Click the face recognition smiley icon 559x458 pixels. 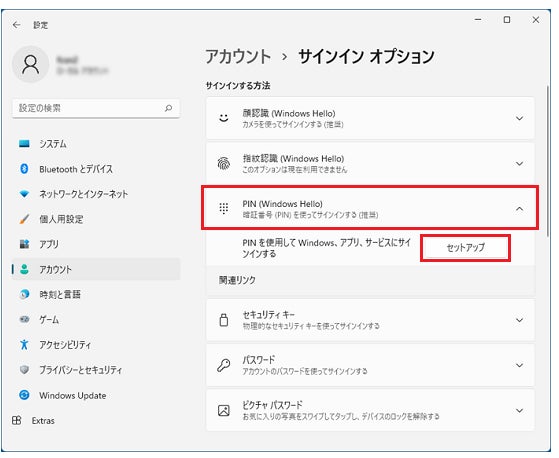(224, 118)
